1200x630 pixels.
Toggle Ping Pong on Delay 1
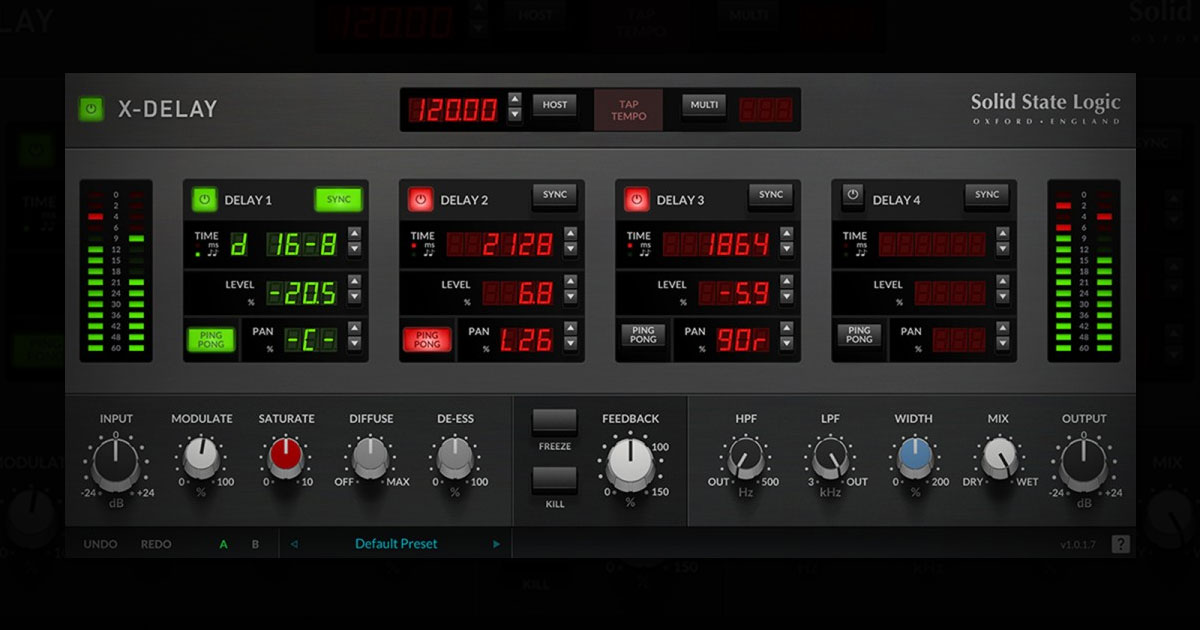(x=211, y=339)
